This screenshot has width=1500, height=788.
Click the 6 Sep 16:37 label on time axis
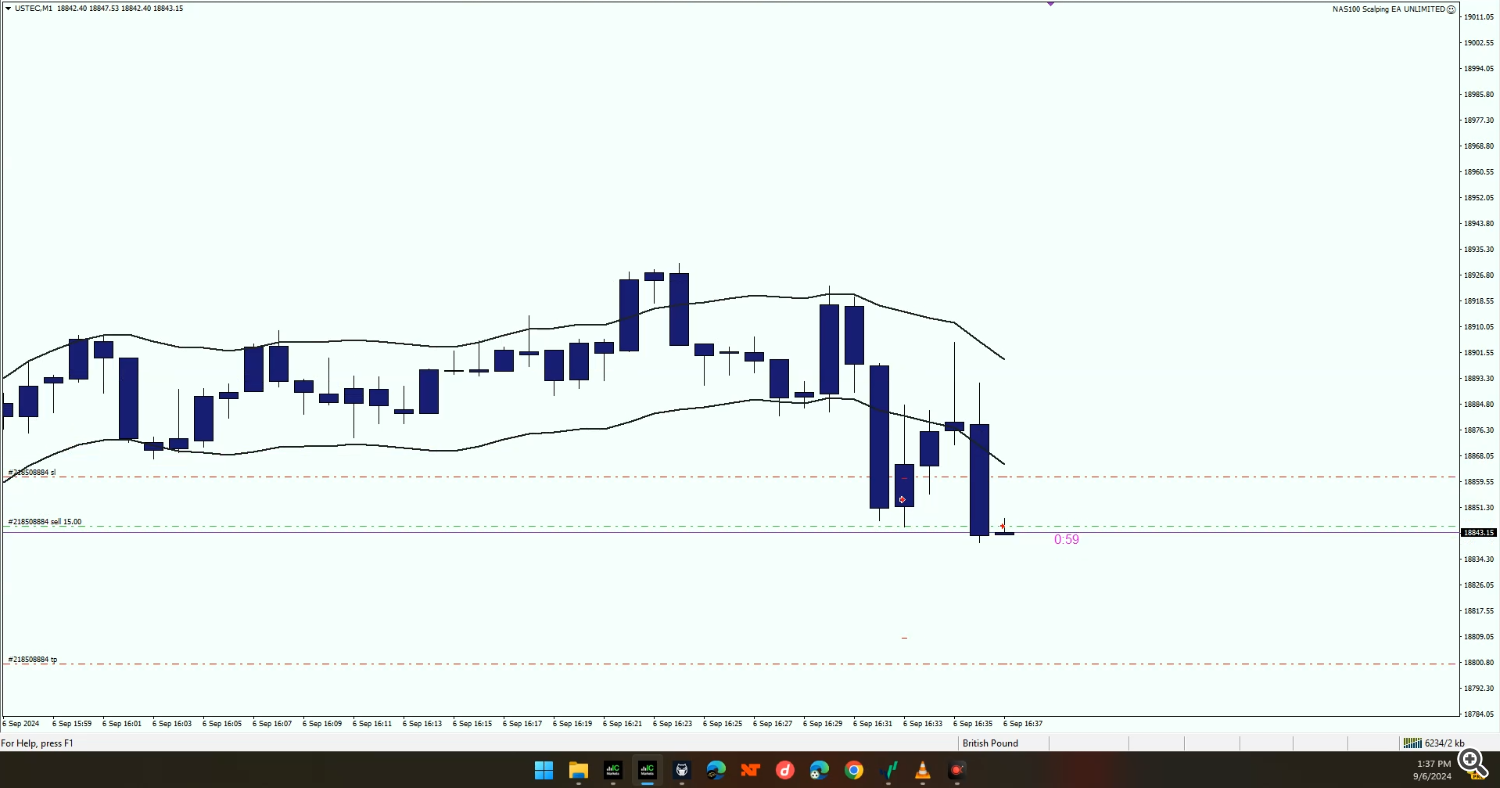(1023, 723)
